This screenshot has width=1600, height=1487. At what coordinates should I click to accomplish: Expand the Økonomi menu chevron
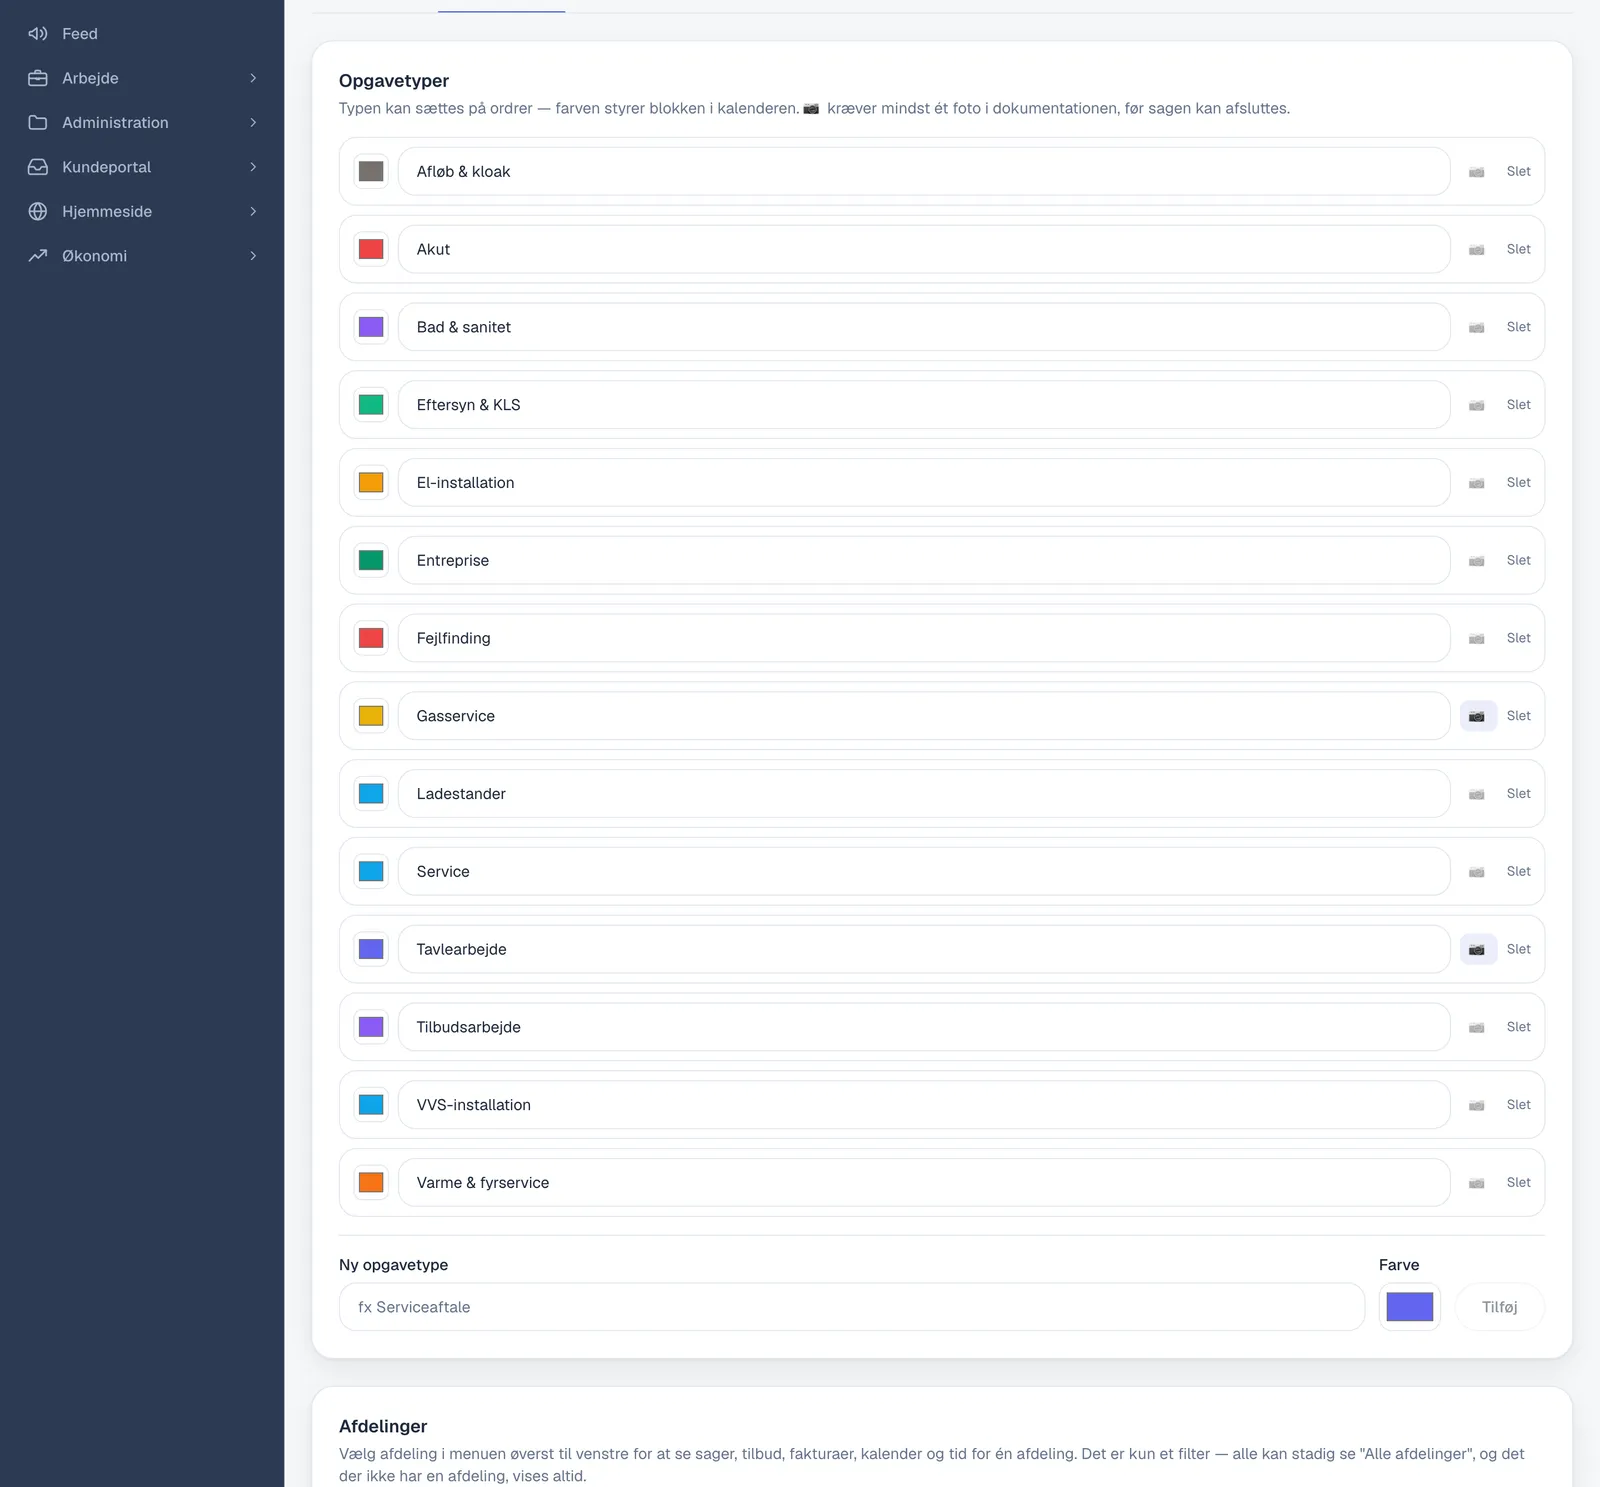253,256
